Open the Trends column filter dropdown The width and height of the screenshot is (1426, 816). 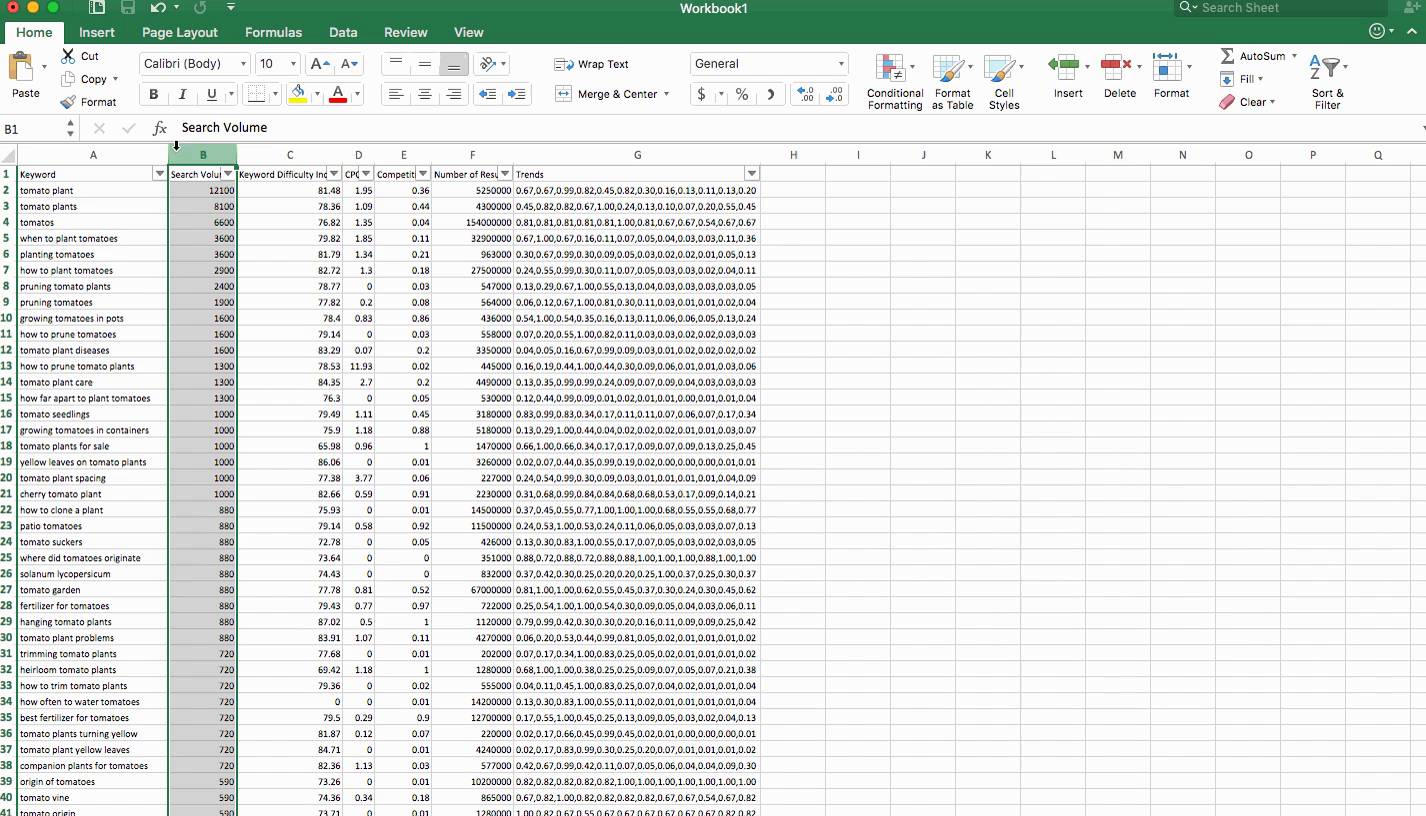[x=751, y=174]
